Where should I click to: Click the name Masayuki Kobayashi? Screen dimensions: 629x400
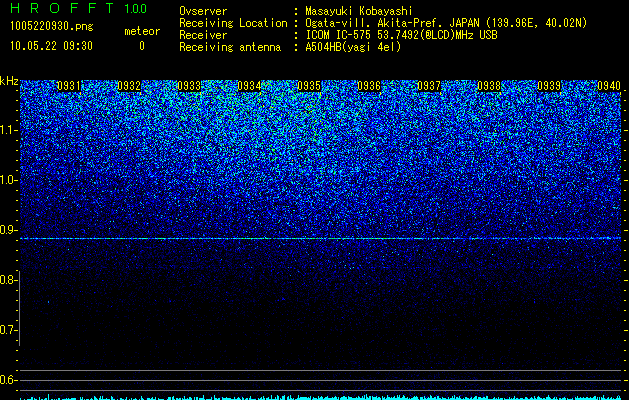[x=359, y=11]
